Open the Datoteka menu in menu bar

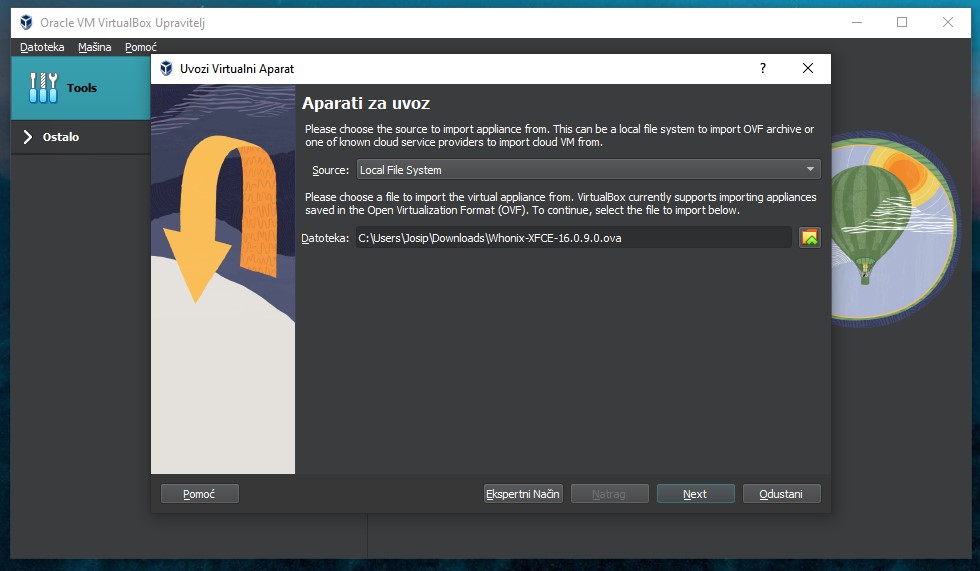(42, 47)
